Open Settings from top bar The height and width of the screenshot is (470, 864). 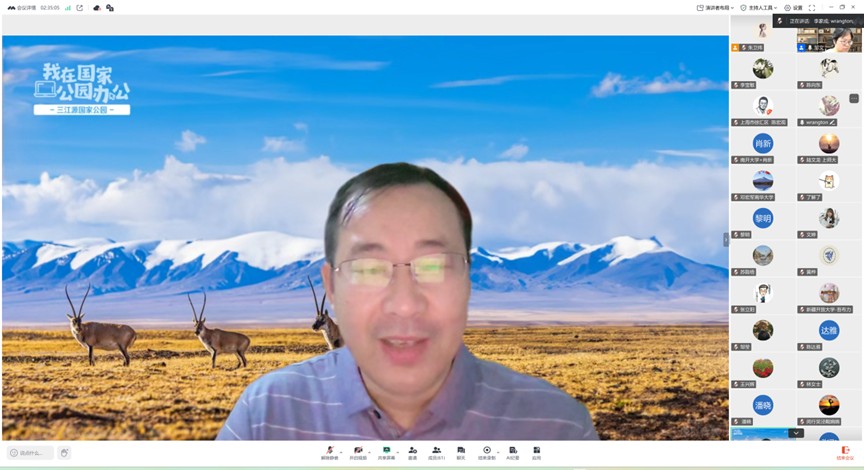click(793, 7)
